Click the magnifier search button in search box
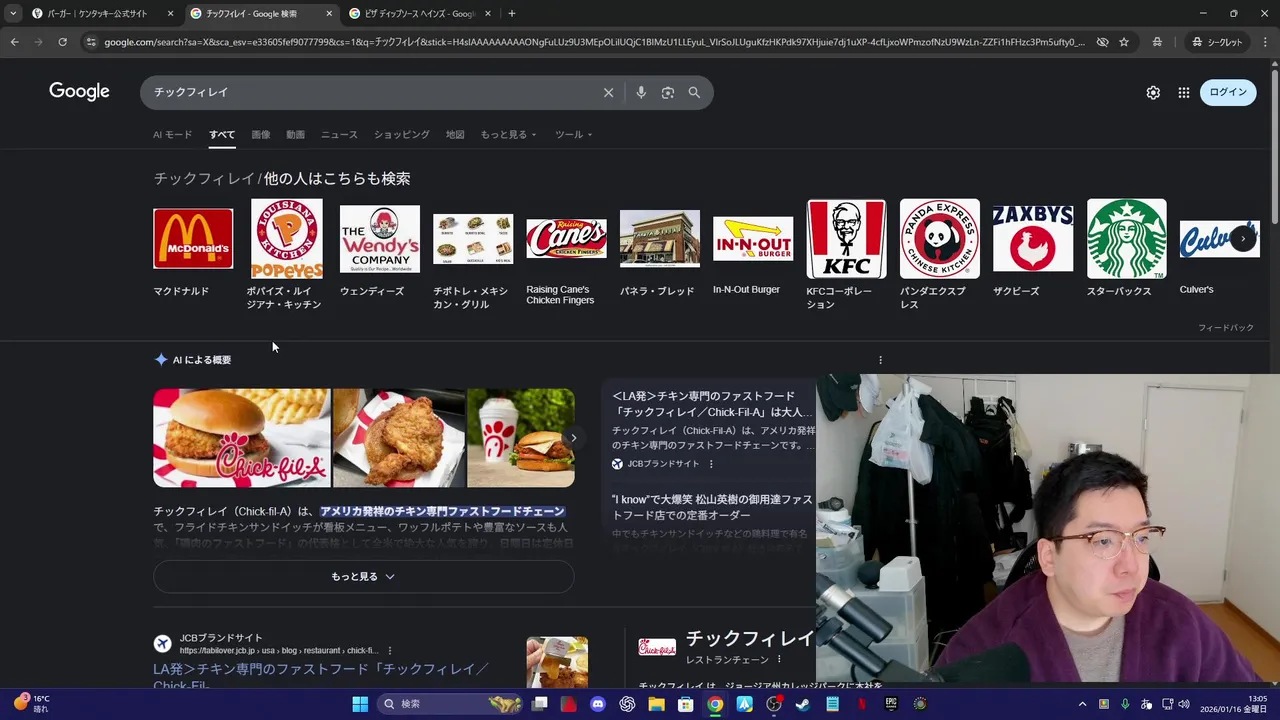 tap(694, 92)
